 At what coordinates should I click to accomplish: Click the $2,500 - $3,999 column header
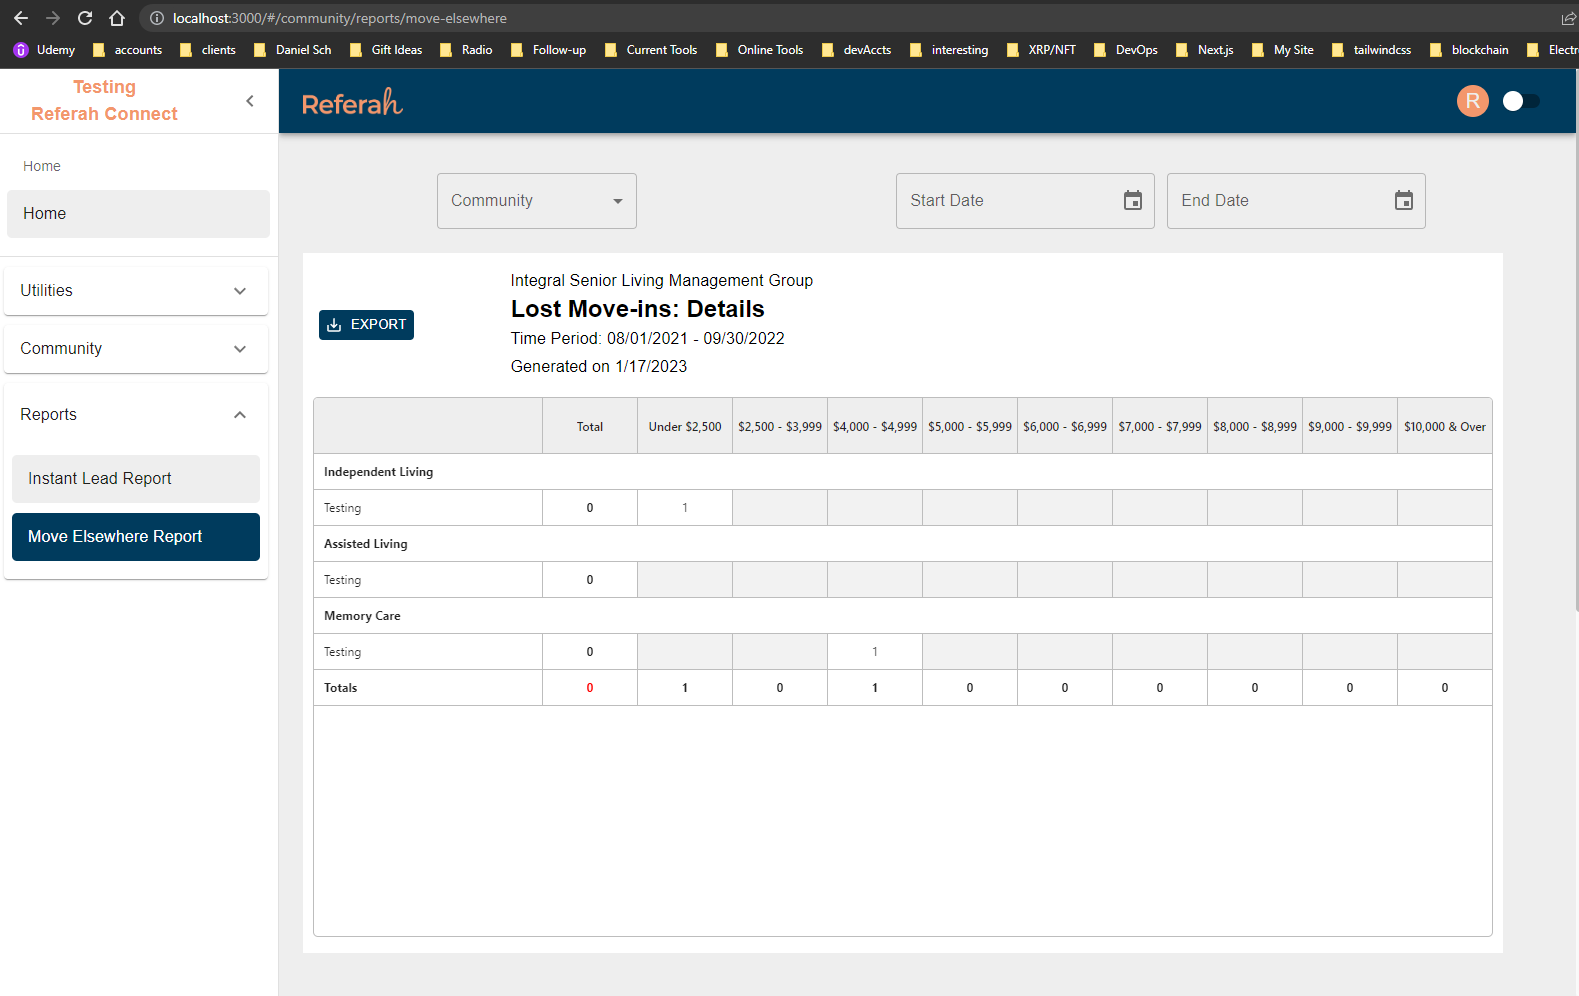(x=780, y=427)
